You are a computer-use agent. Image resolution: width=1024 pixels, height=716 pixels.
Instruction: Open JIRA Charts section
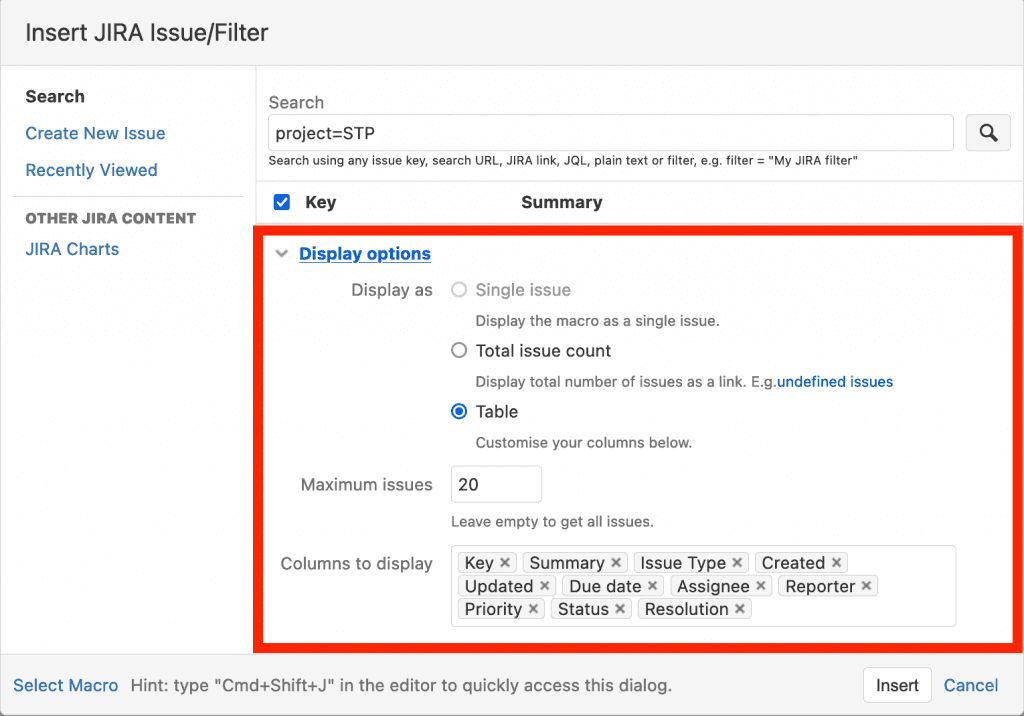[x=72, y=249]
